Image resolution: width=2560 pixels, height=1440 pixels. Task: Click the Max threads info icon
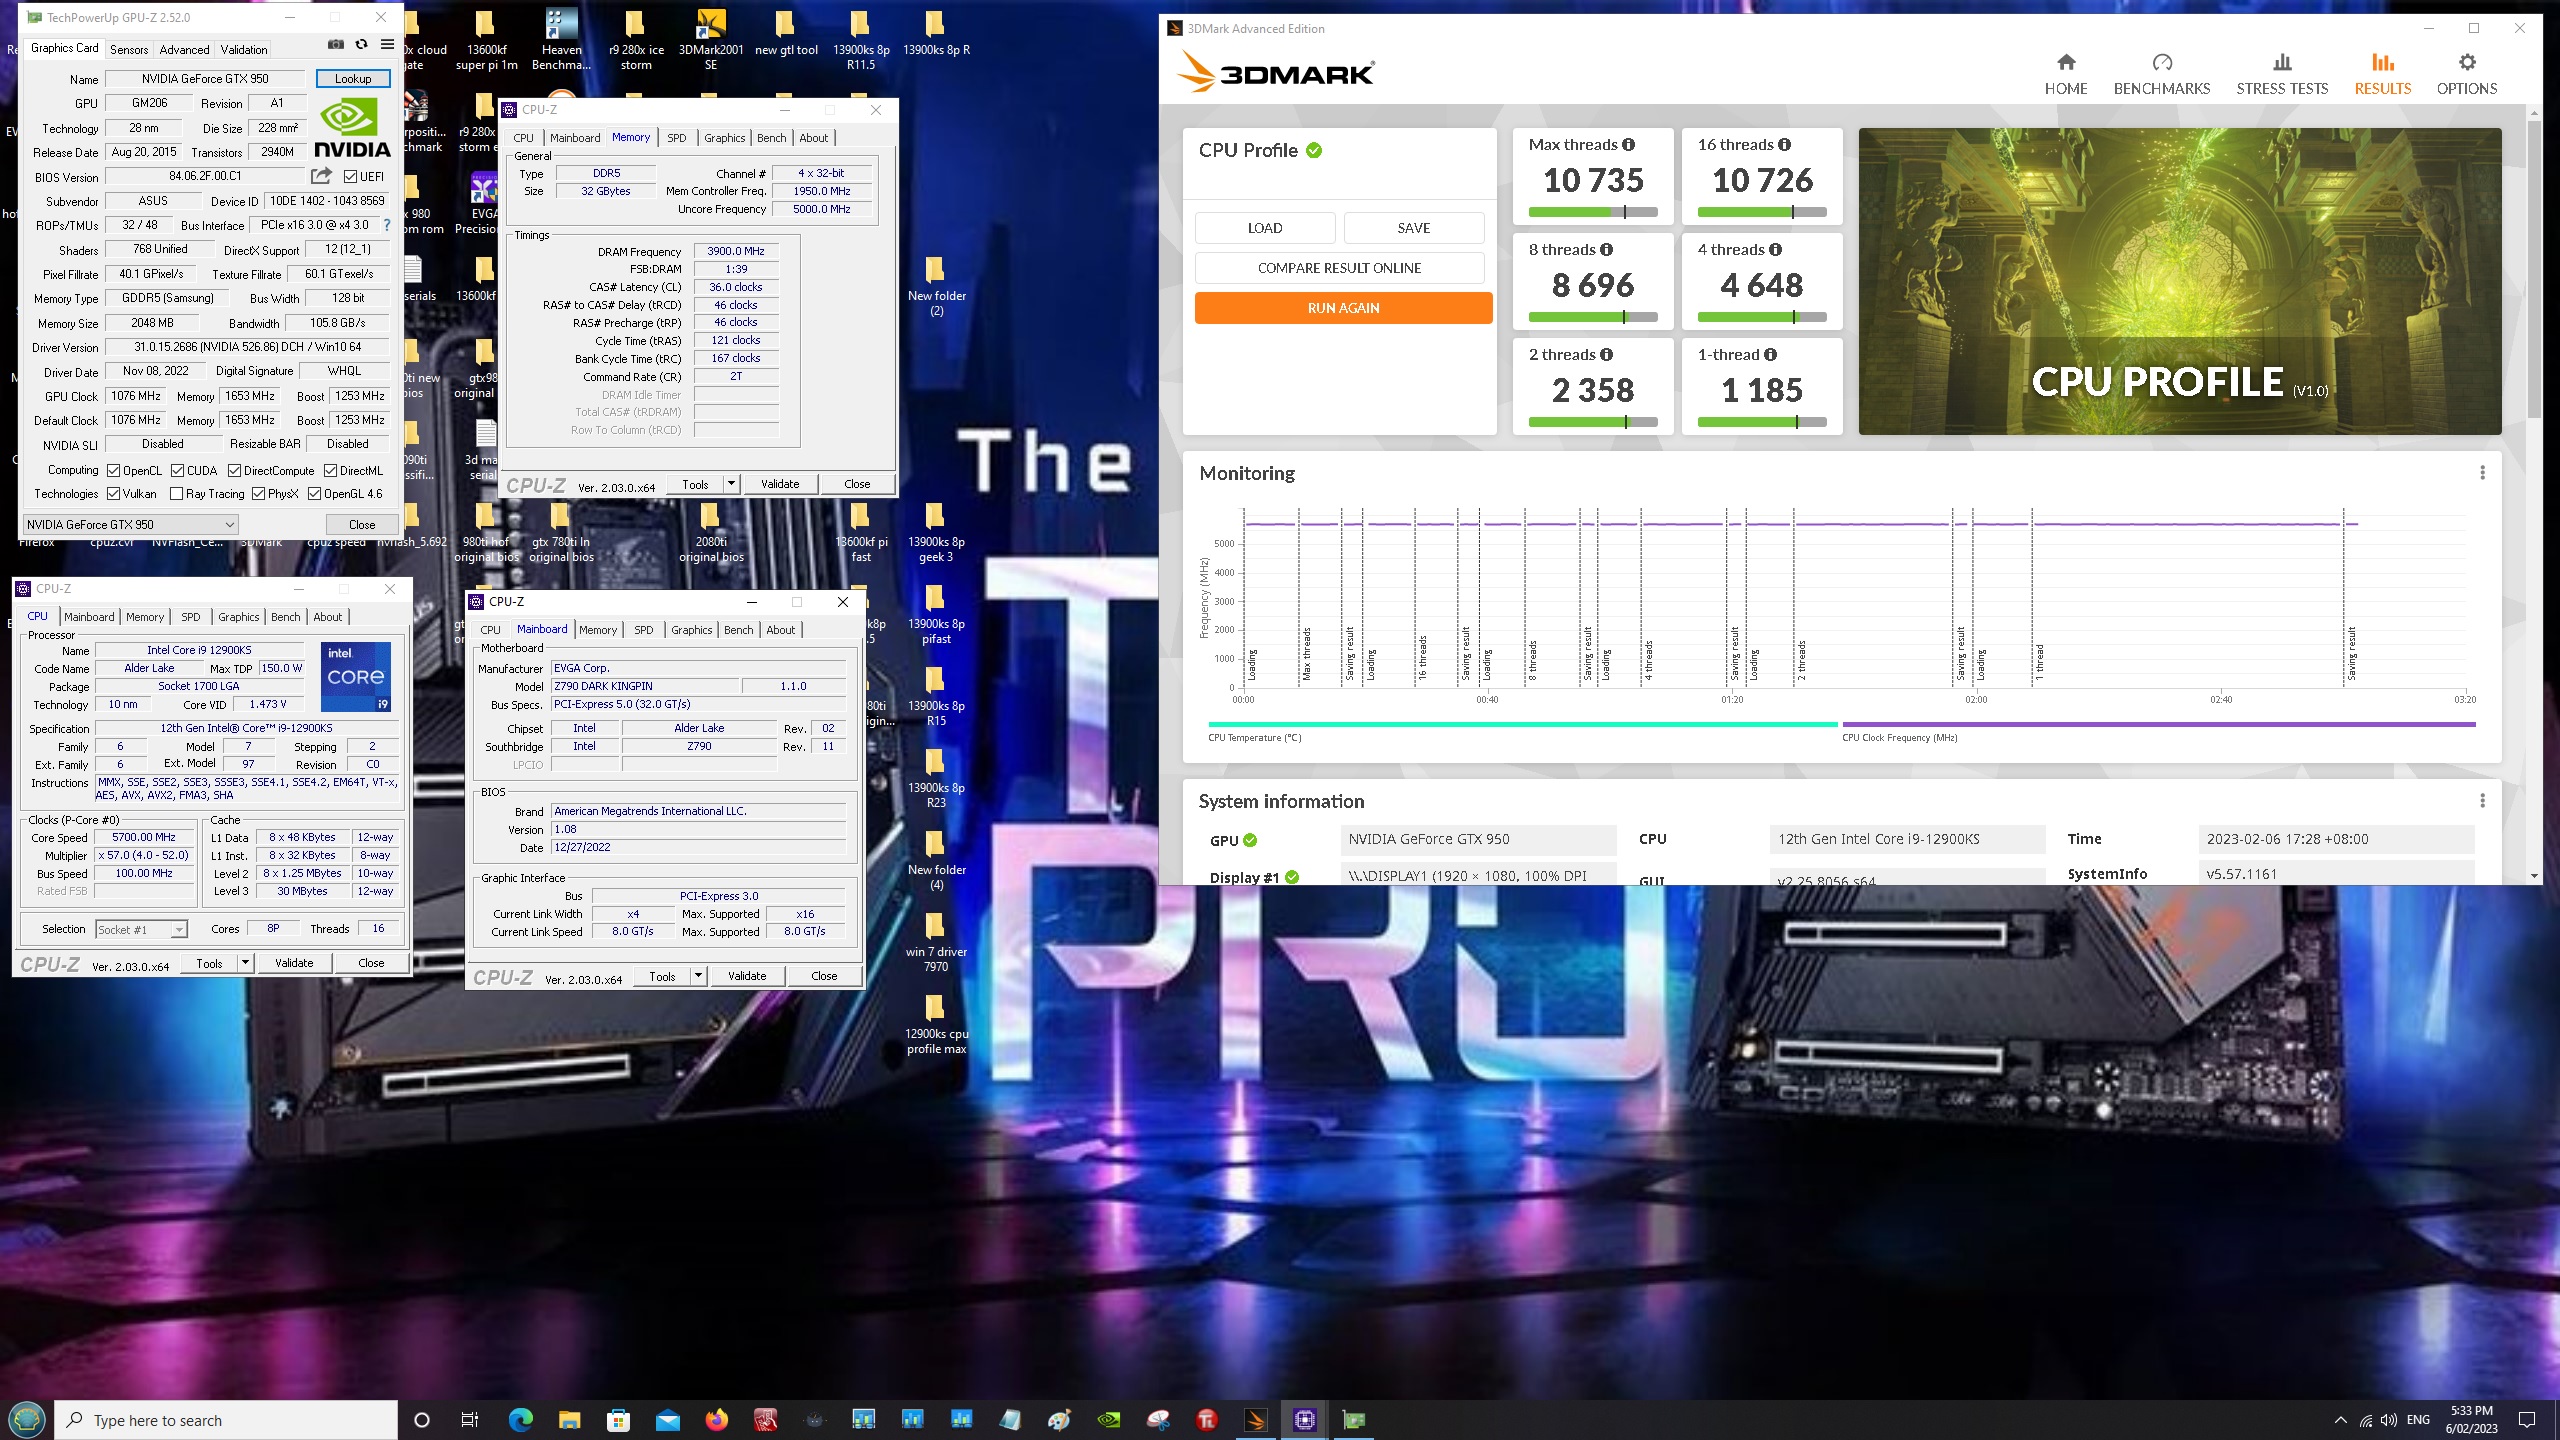[x=1629, y=145]
